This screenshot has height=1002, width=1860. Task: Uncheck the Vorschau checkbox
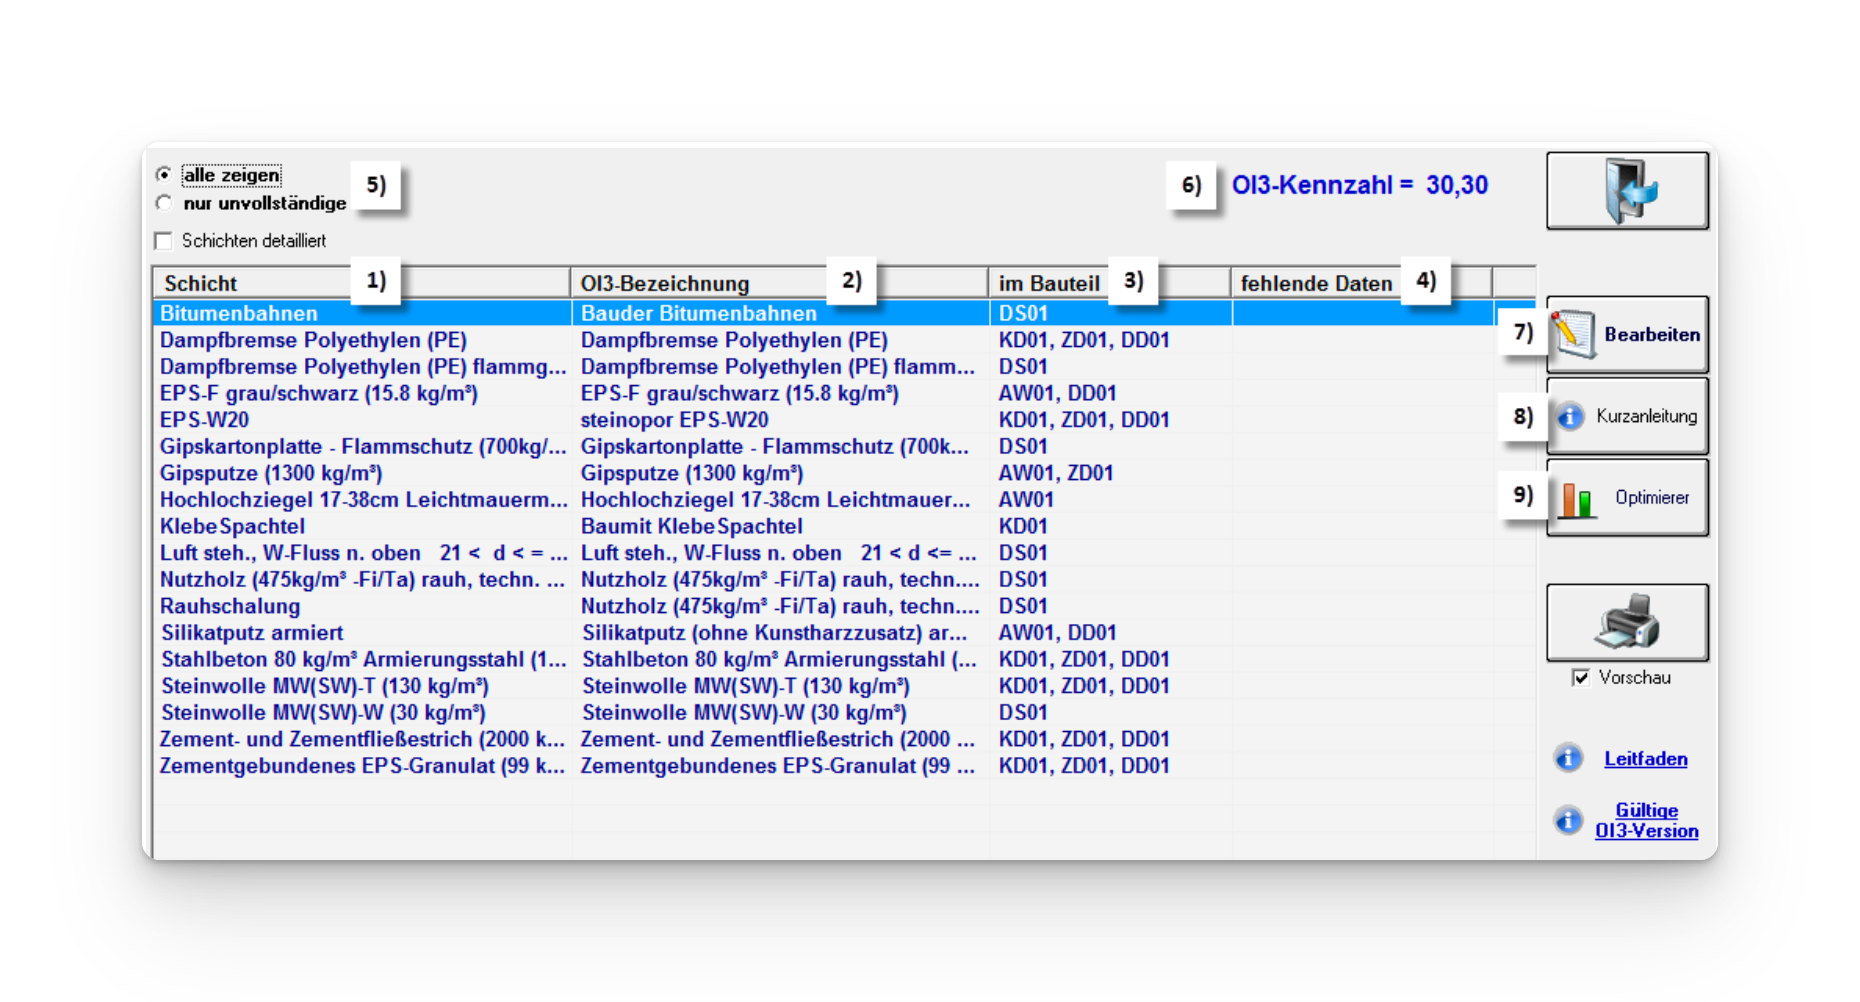coord(1581,678)
